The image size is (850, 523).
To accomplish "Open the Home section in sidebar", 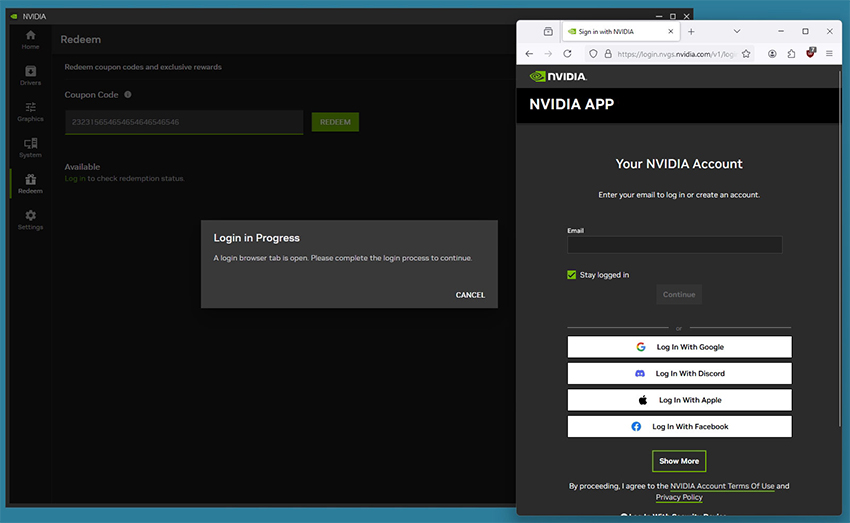I will click(30, 40).
